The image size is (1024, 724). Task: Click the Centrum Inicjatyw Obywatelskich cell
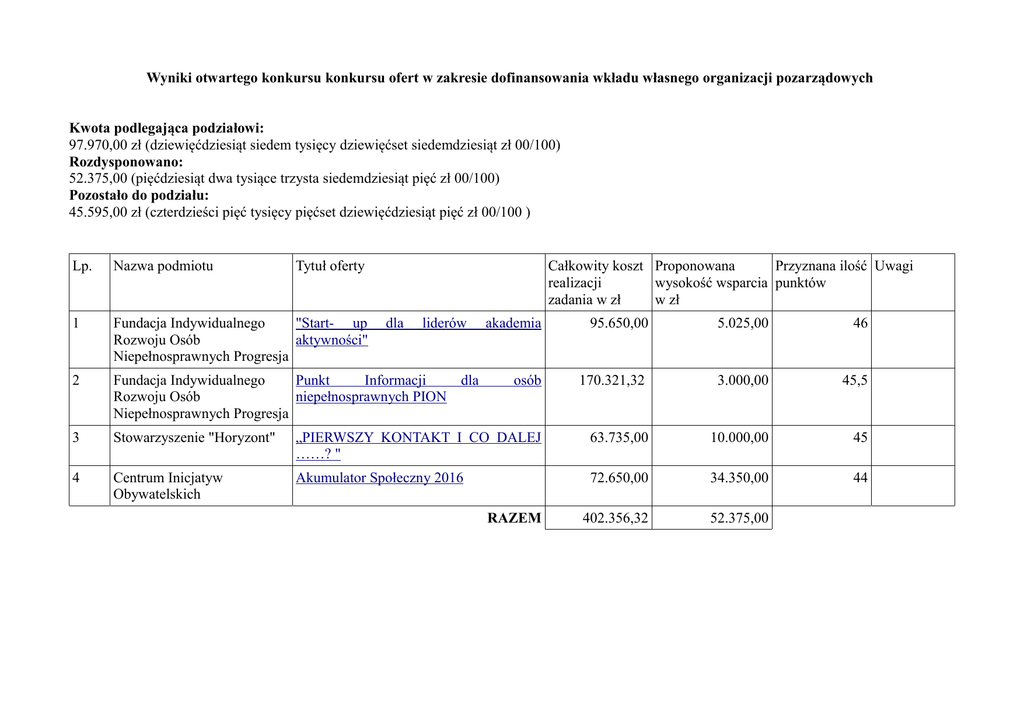(168, 486)
